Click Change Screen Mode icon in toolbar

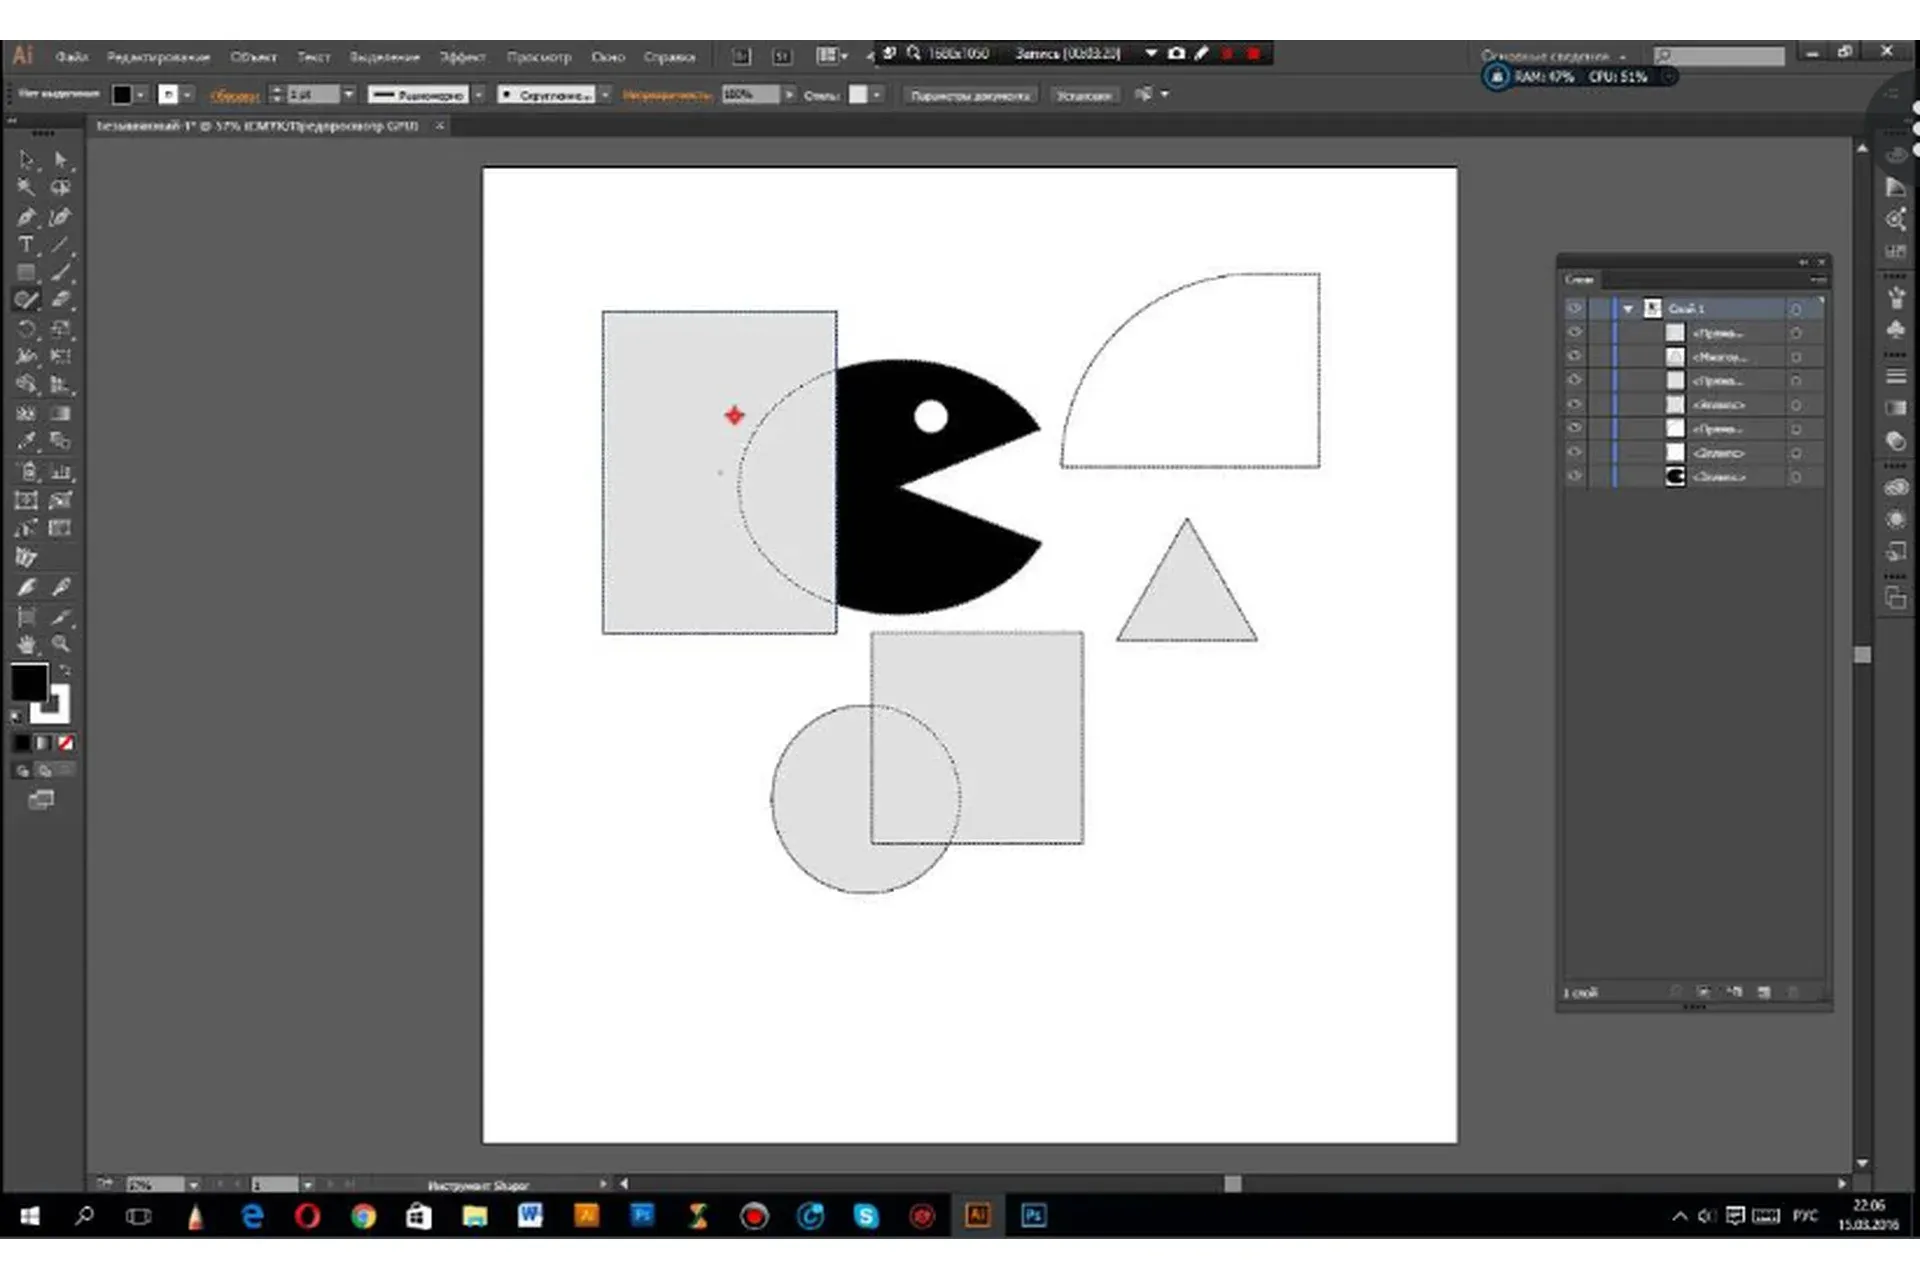(x=41, y=800)
